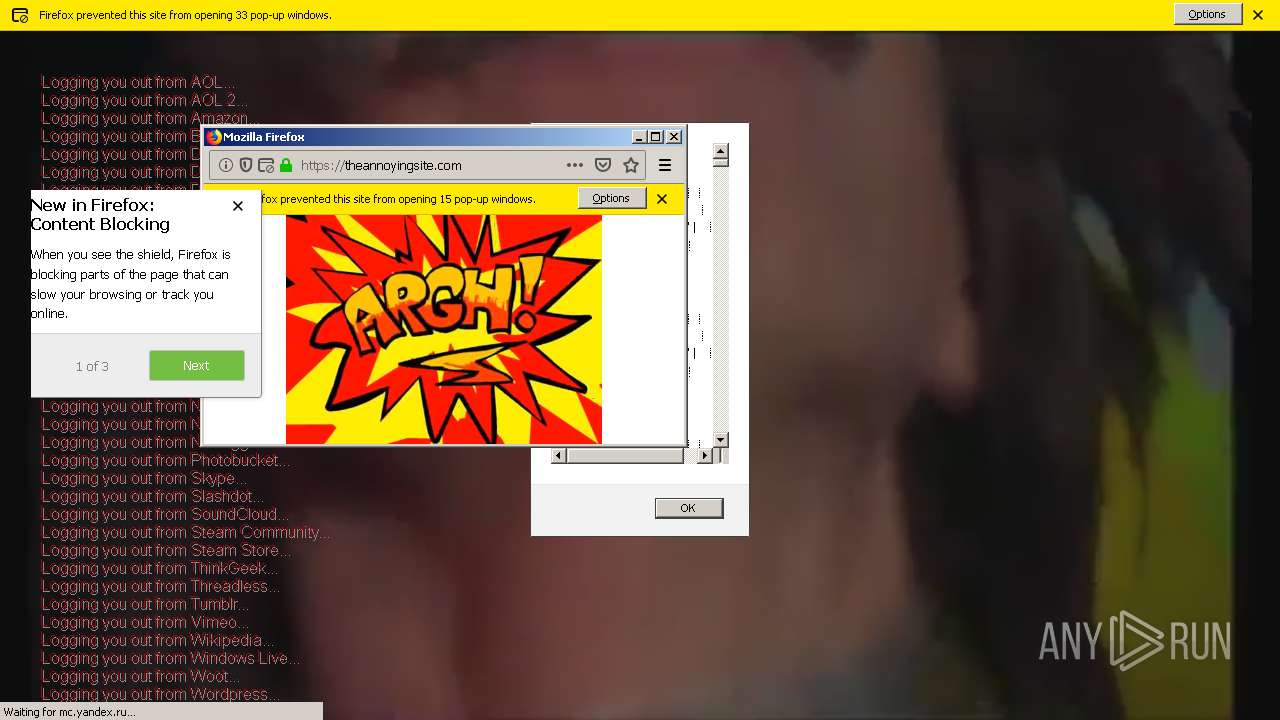Click 'Logging you out from ThinkGeek...' text

(x=160, y=568)
